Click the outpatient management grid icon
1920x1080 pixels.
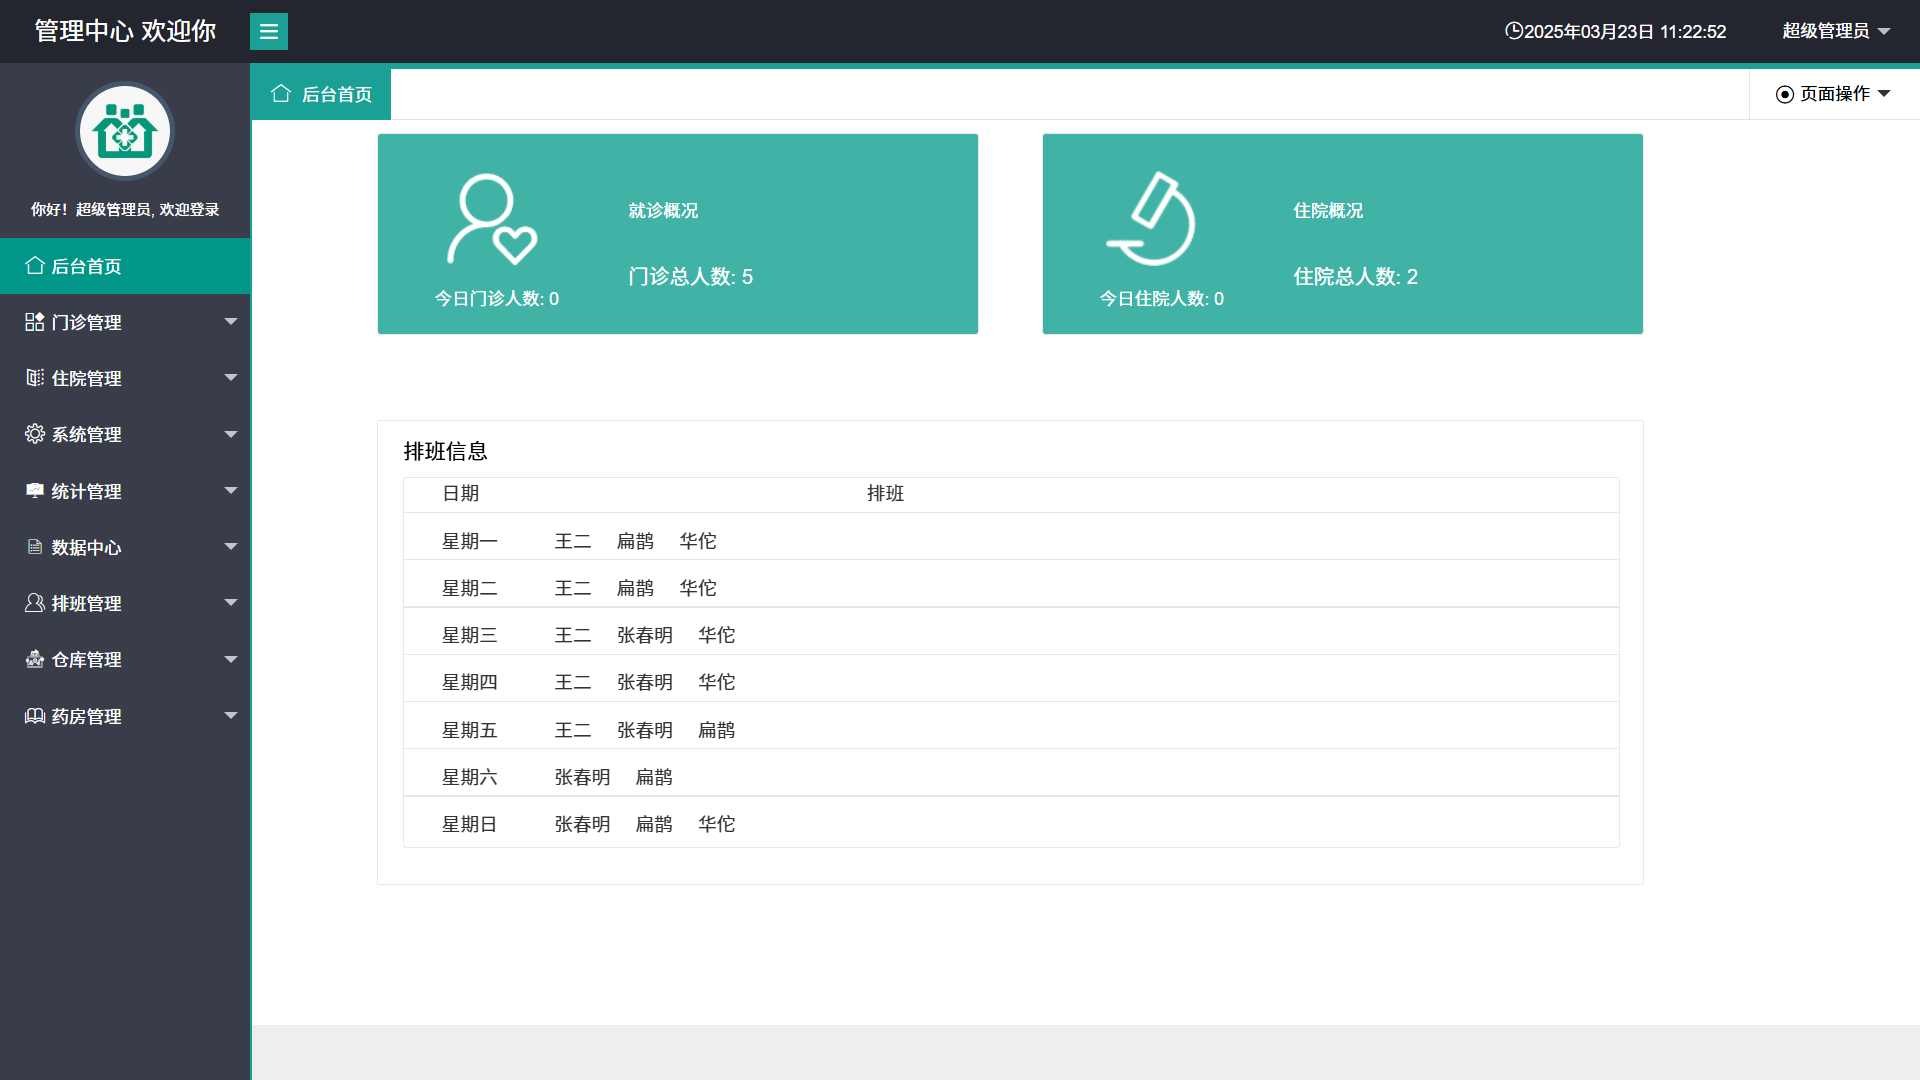pos(34,321)
